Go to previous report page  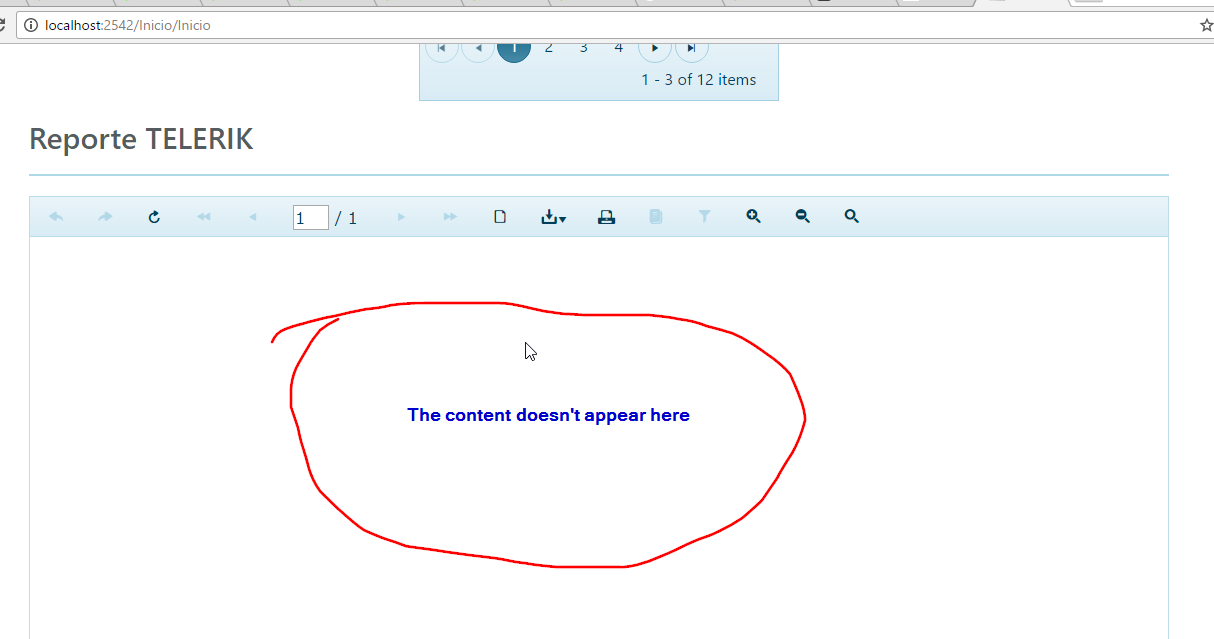(x=253, y=217)
